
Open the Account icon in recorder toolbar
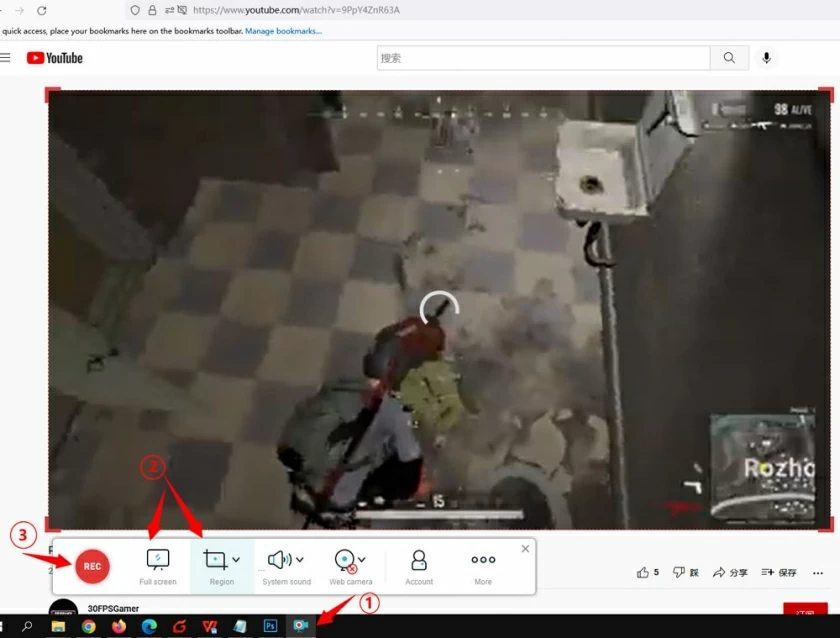point(418,560)
